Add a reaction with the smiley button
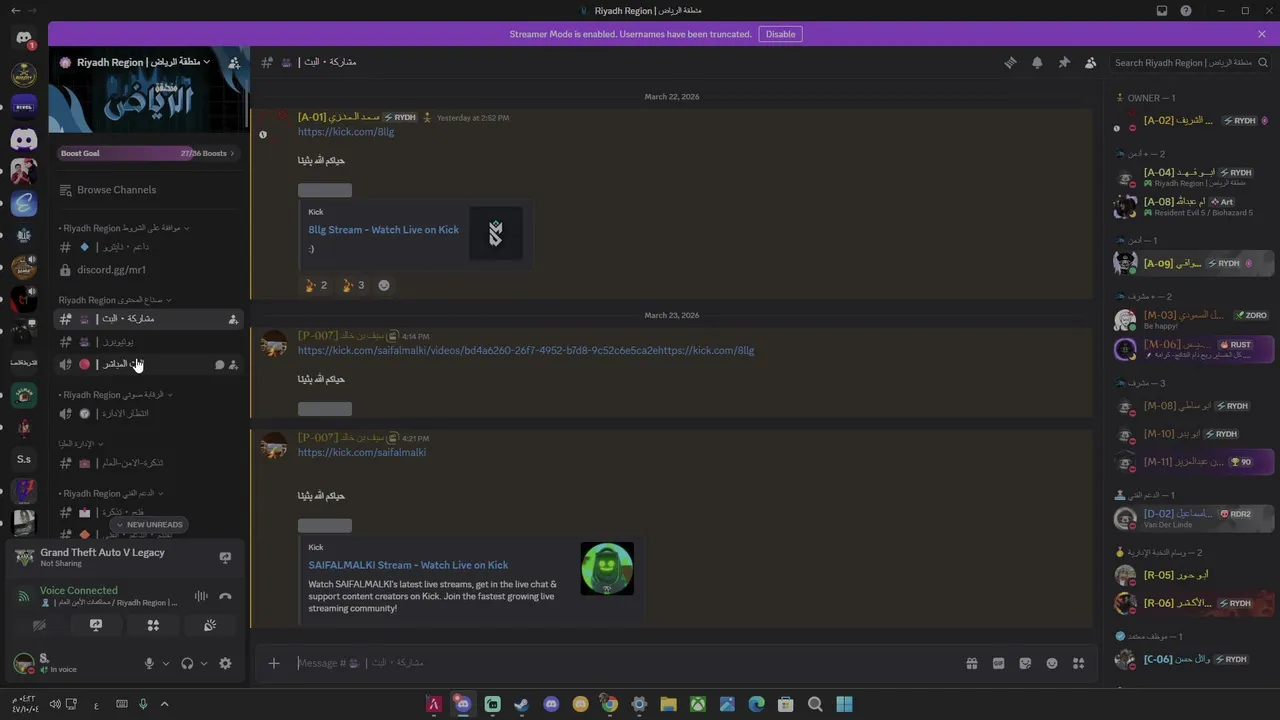 (384, 285)
